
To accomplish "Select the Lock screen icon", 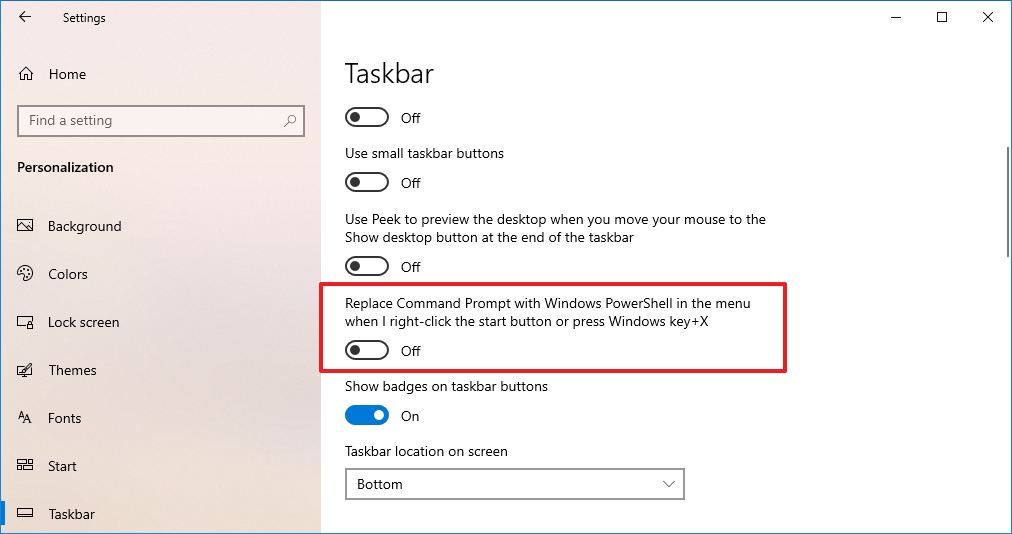I will tap(26, 322).
